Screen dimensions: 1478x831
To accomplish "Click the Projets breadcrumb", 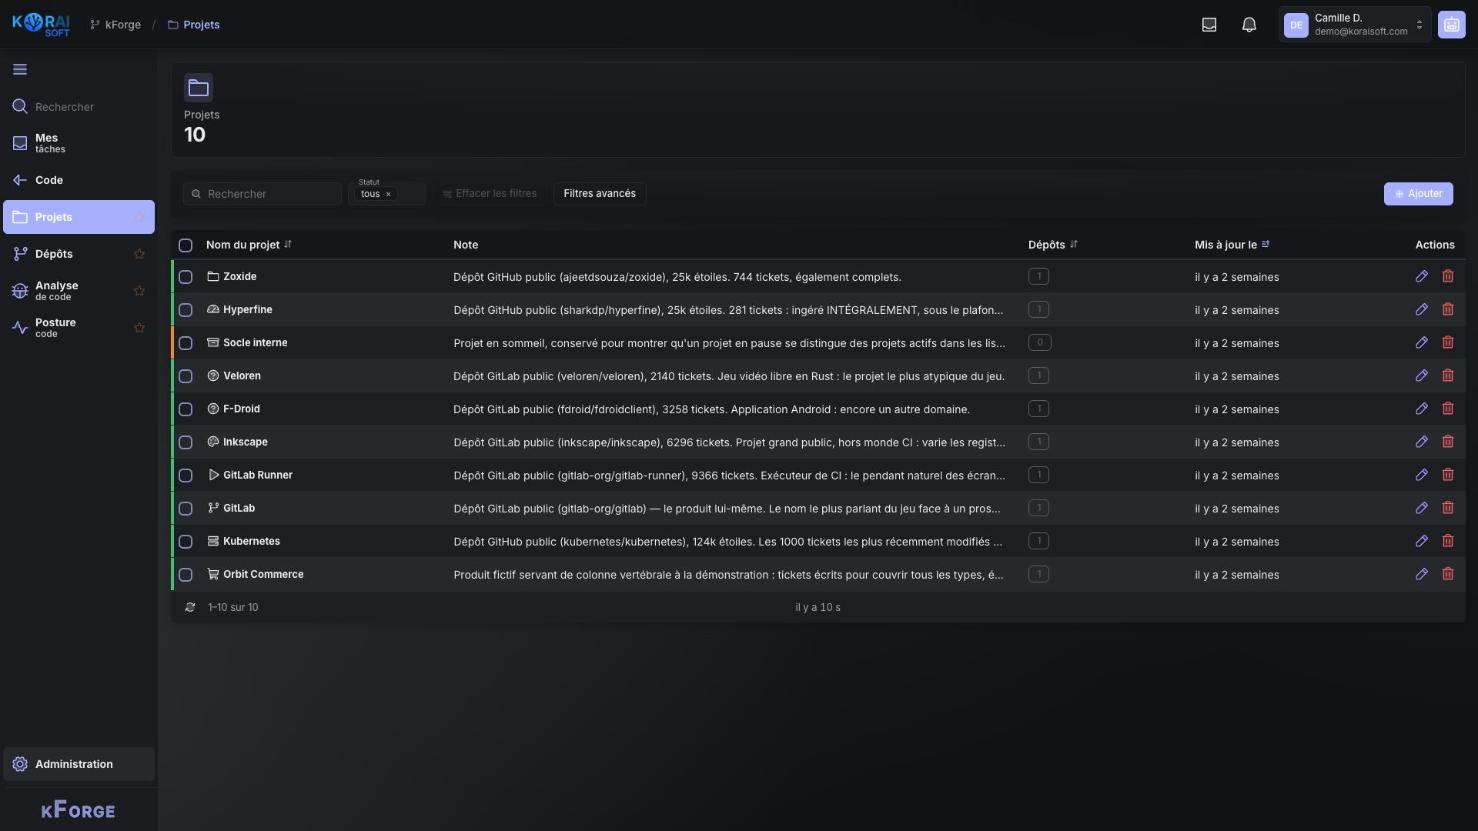I will (x=193, y=25).
